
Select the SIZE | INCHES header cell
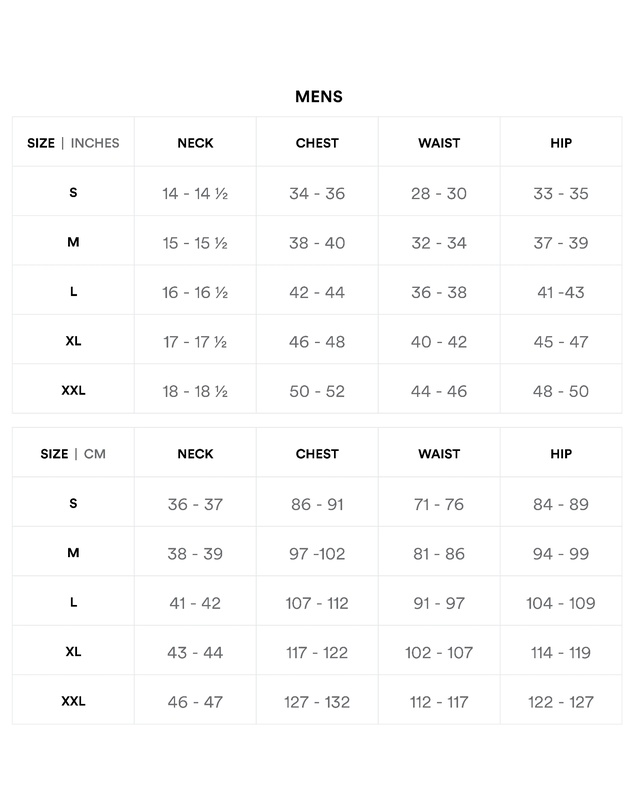73,143
